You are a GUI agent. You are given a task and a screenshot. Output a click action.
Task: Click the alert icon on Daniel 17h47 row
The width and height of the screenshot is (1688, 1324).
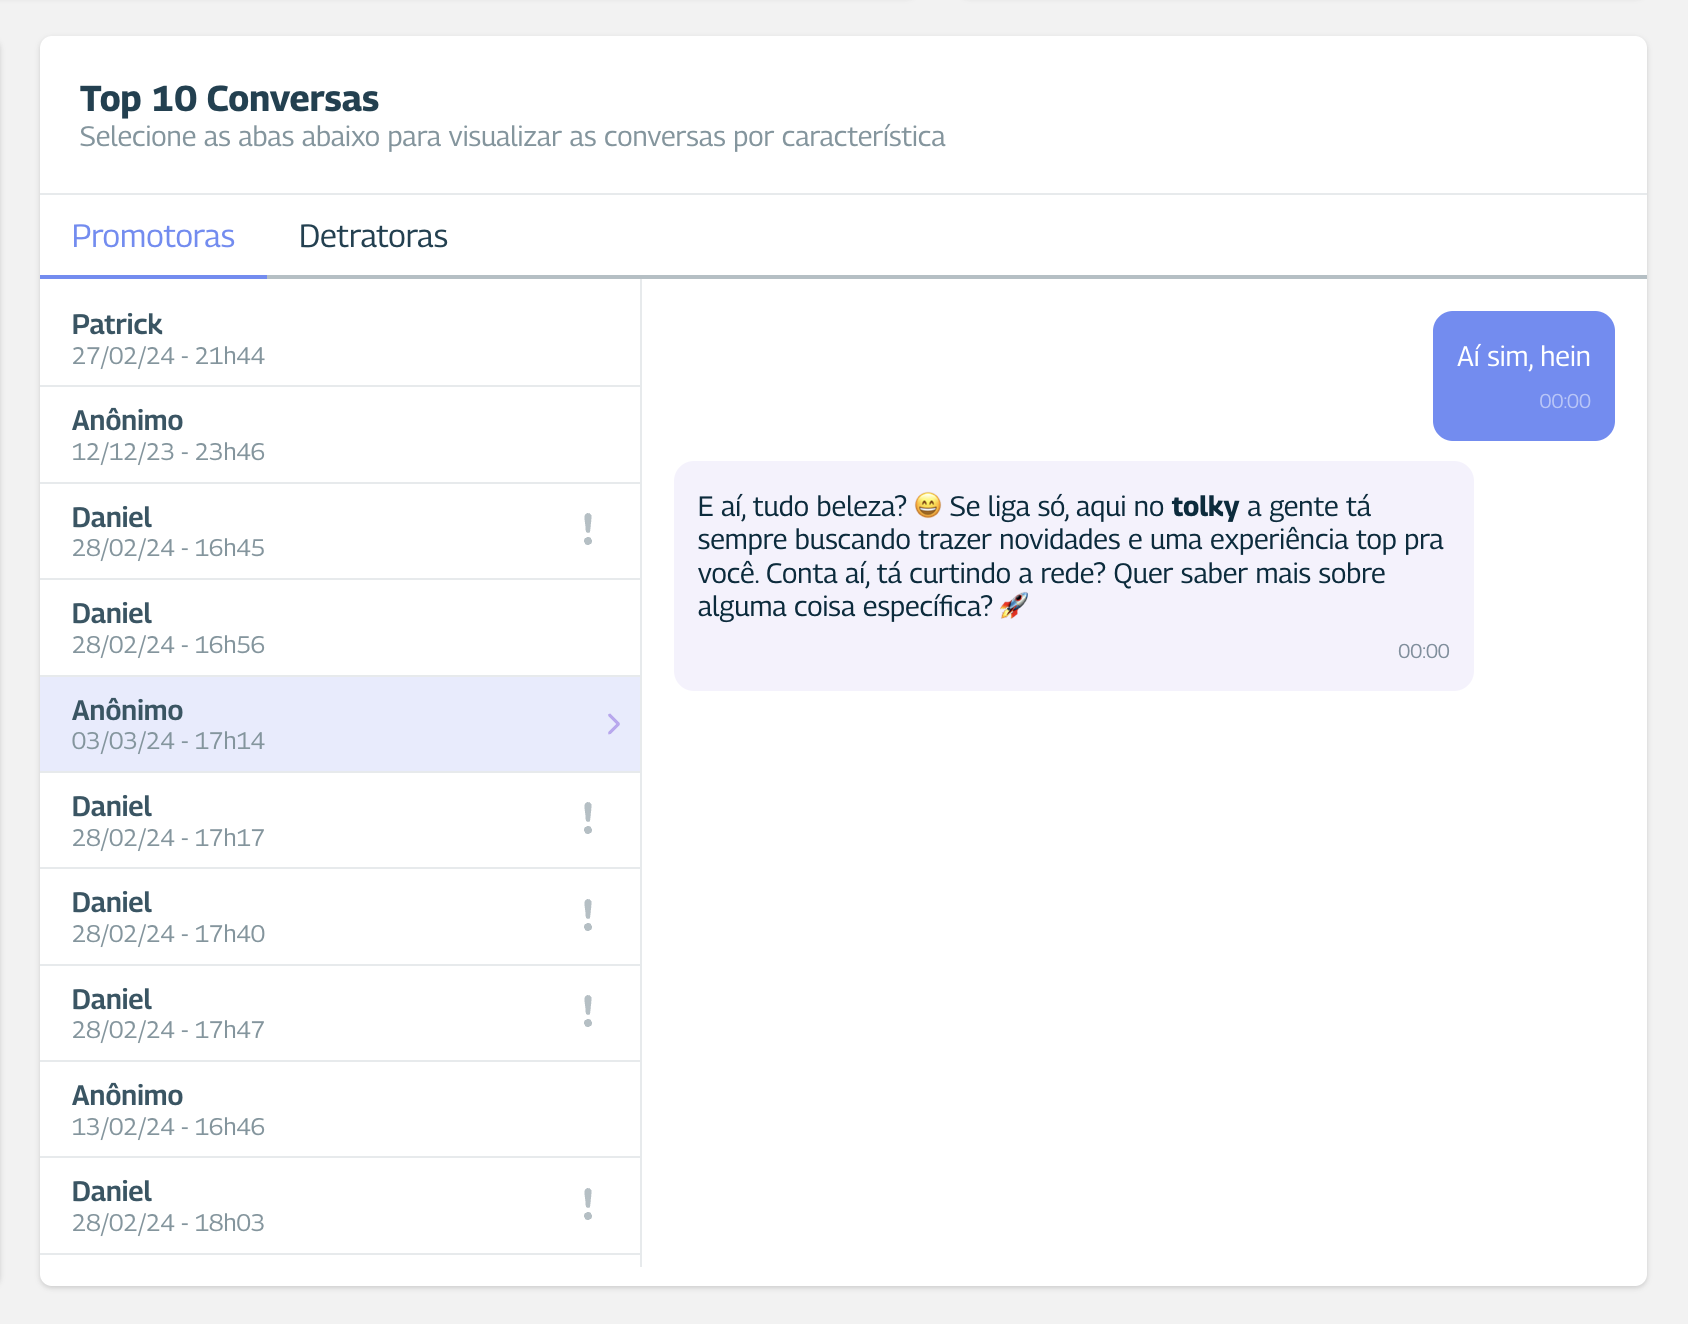pyautogui.click(x=588, y=1011)
